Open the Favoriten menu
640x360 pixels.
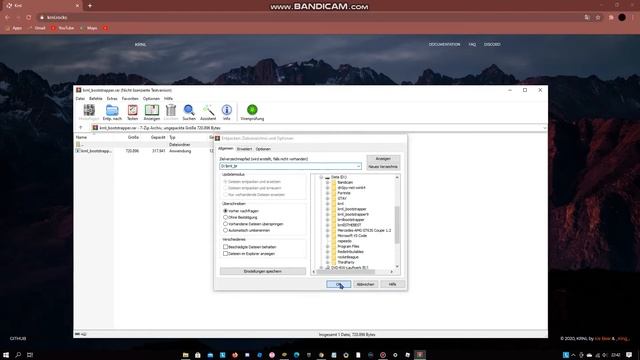130,99
